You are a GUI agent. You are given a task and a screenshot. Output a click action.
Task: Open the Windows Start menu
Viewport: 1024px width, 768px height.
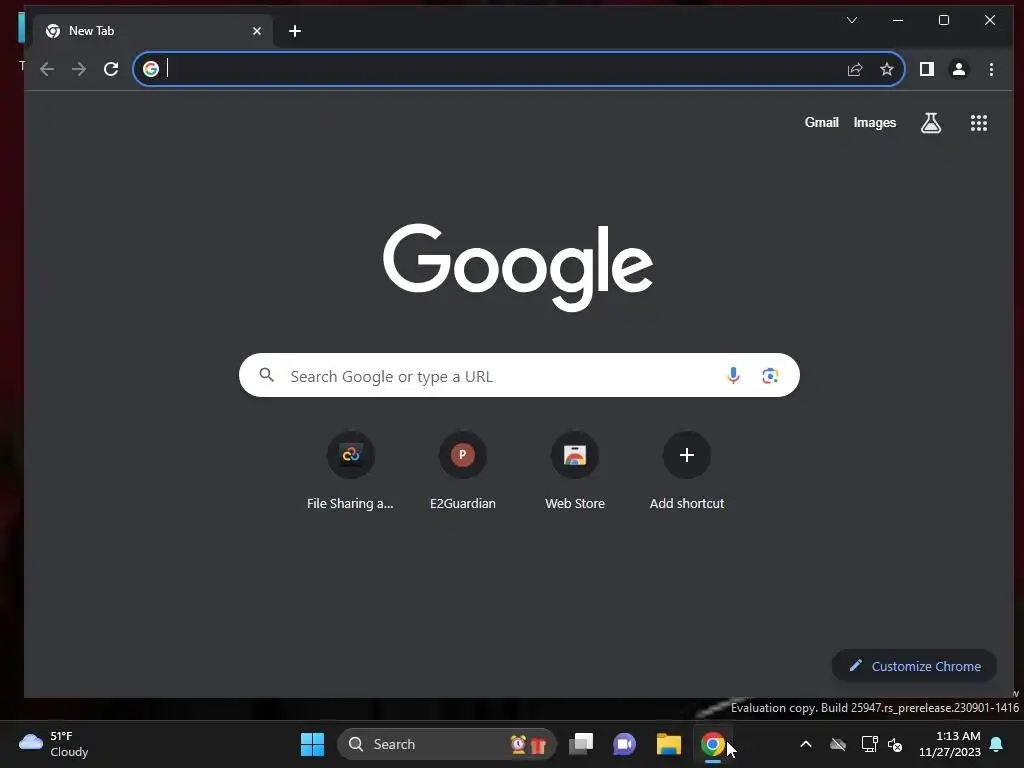tap(312, 744)
